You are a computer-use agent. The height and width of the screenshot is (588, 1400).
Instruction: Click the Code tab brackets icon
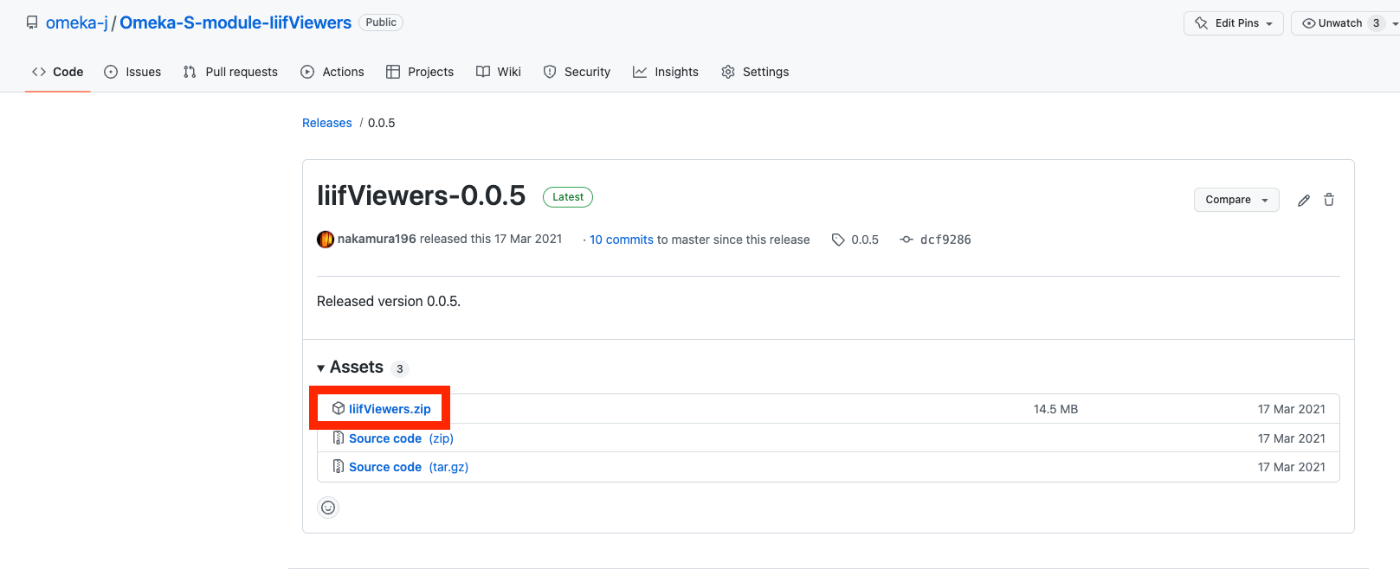pyautogui.click(x=39, y=72)
